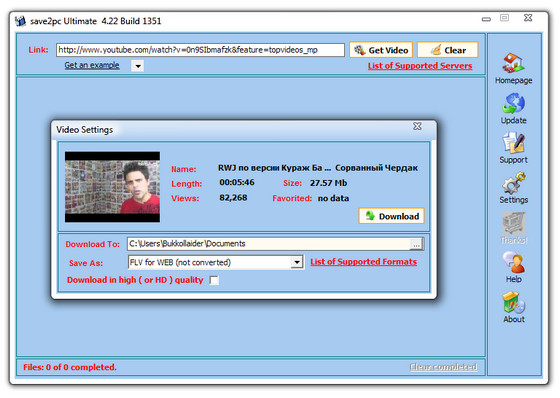Click the Update globe icon
Screen dimensions: 560x398
point(513,103)
